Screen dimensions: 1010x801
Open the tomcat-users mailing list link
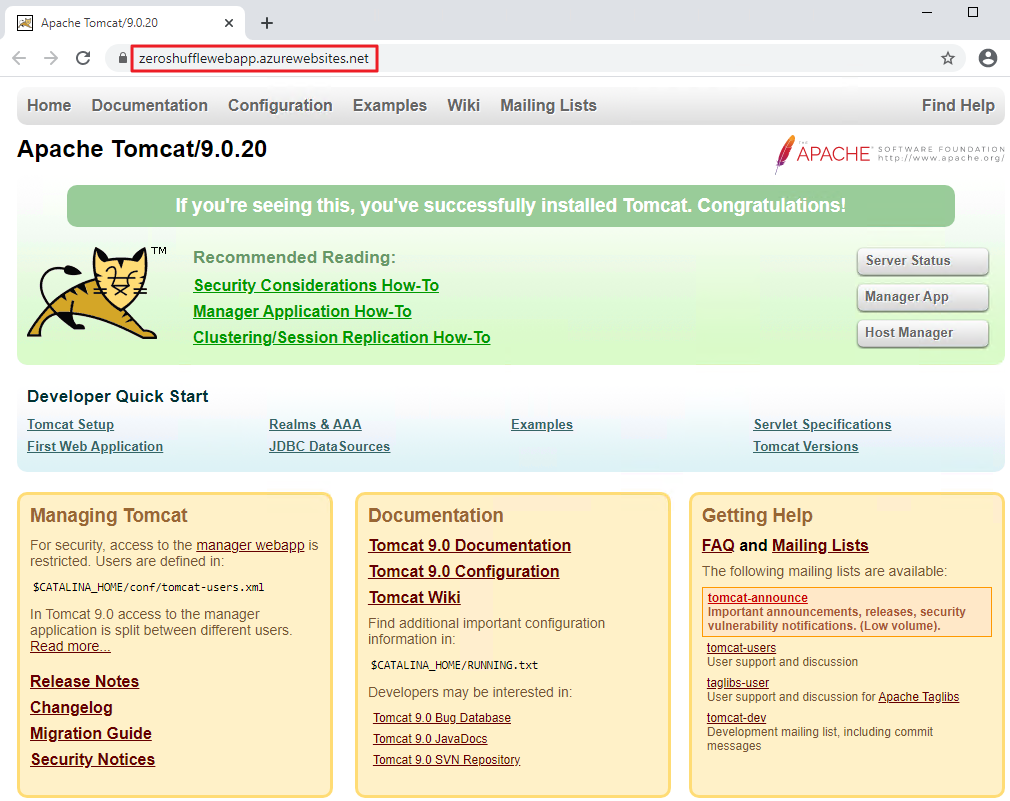(741, 648)
